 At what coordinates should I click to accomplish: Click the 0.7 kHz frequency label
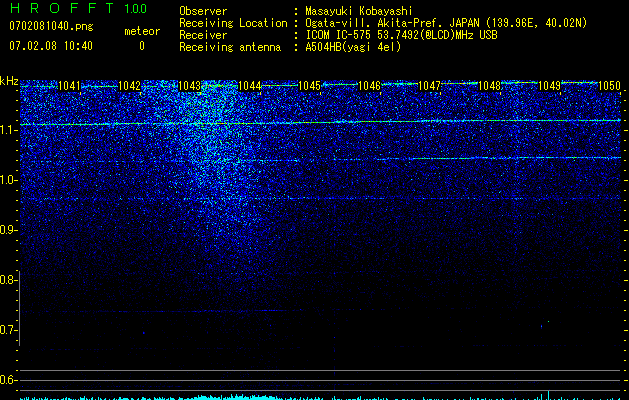7,330
